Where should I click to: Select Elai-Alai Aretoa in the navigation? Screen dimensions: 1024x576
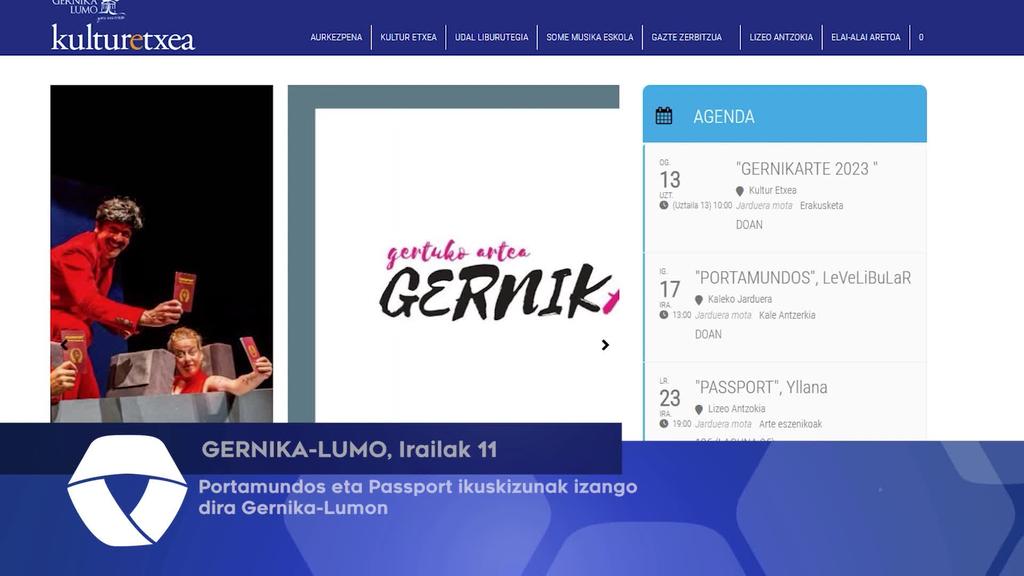pos(865,37)
